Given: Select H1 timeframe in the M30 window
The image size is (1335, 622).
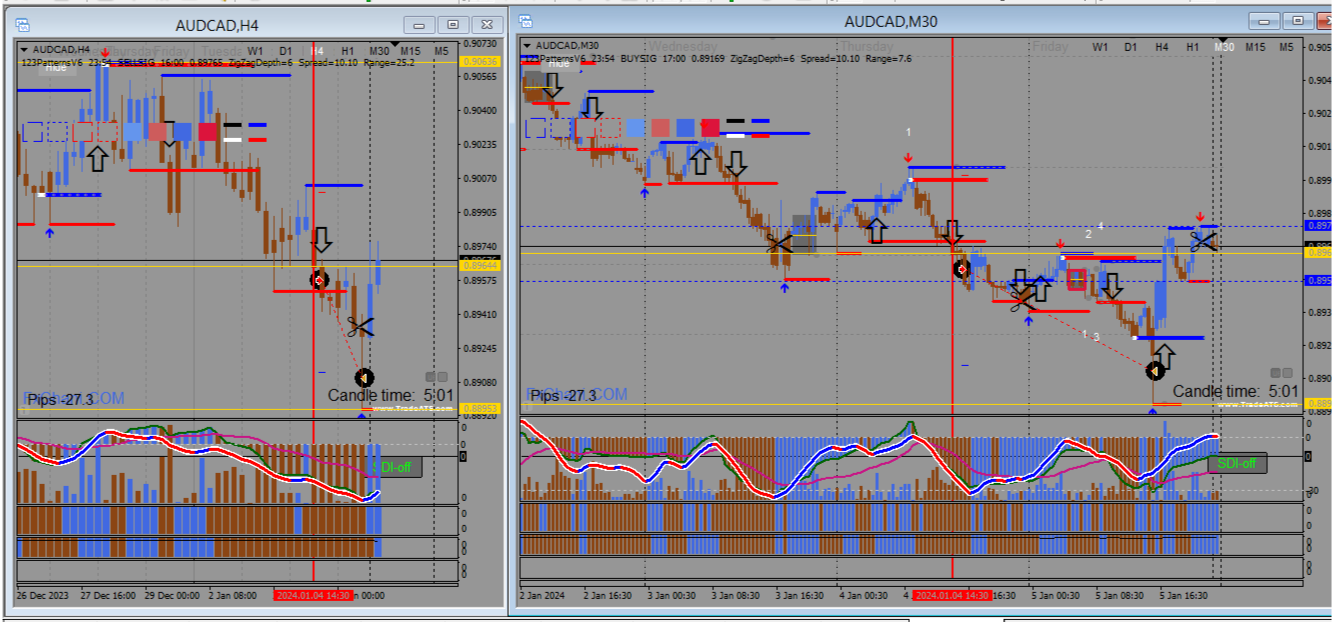Looking at the screenshot, I should pyautogui.click(x=1193, y=47).
